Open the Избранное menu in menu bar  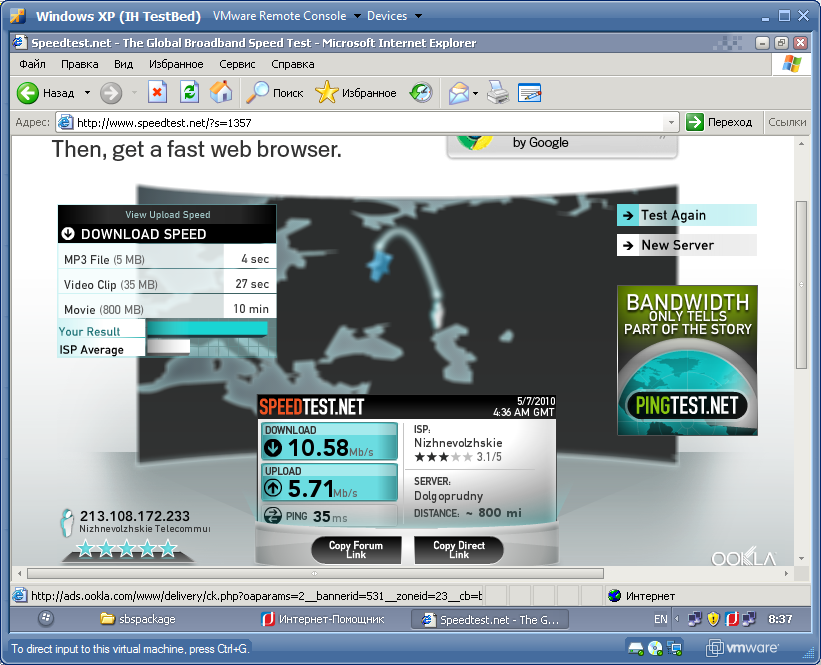176,64
